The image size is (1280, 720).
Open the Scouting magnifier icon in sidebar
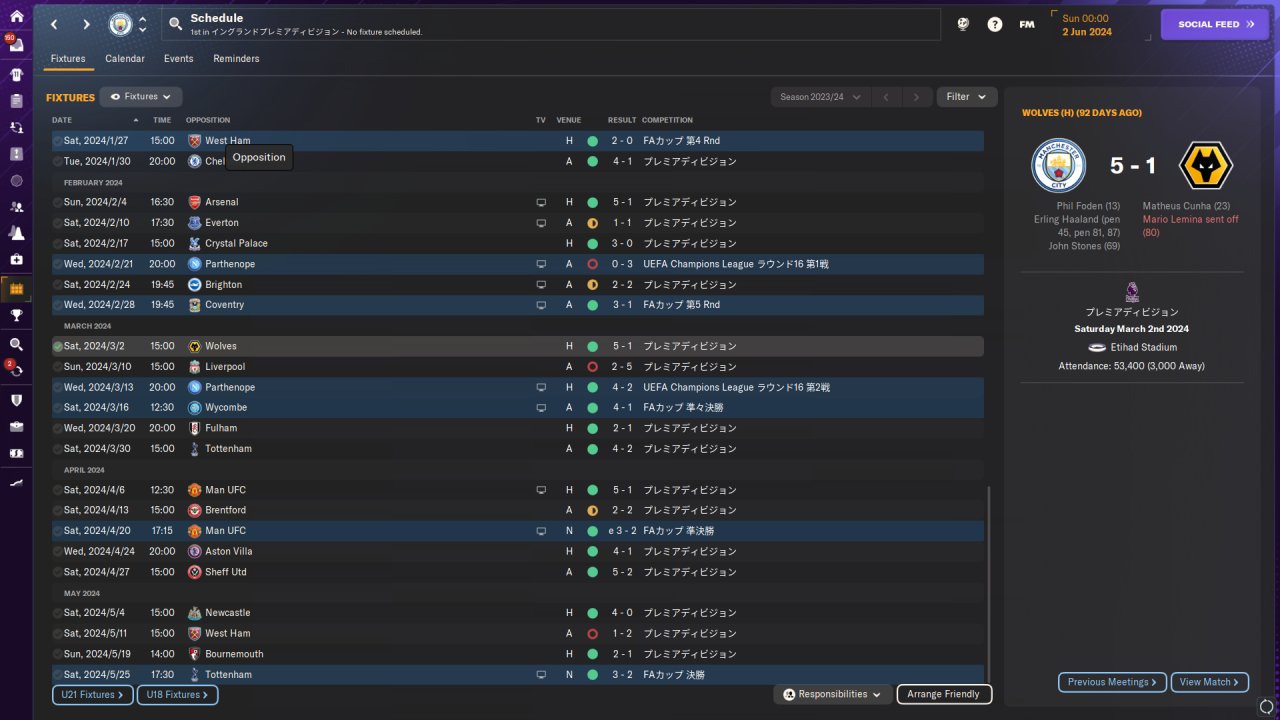coord(16,344)
